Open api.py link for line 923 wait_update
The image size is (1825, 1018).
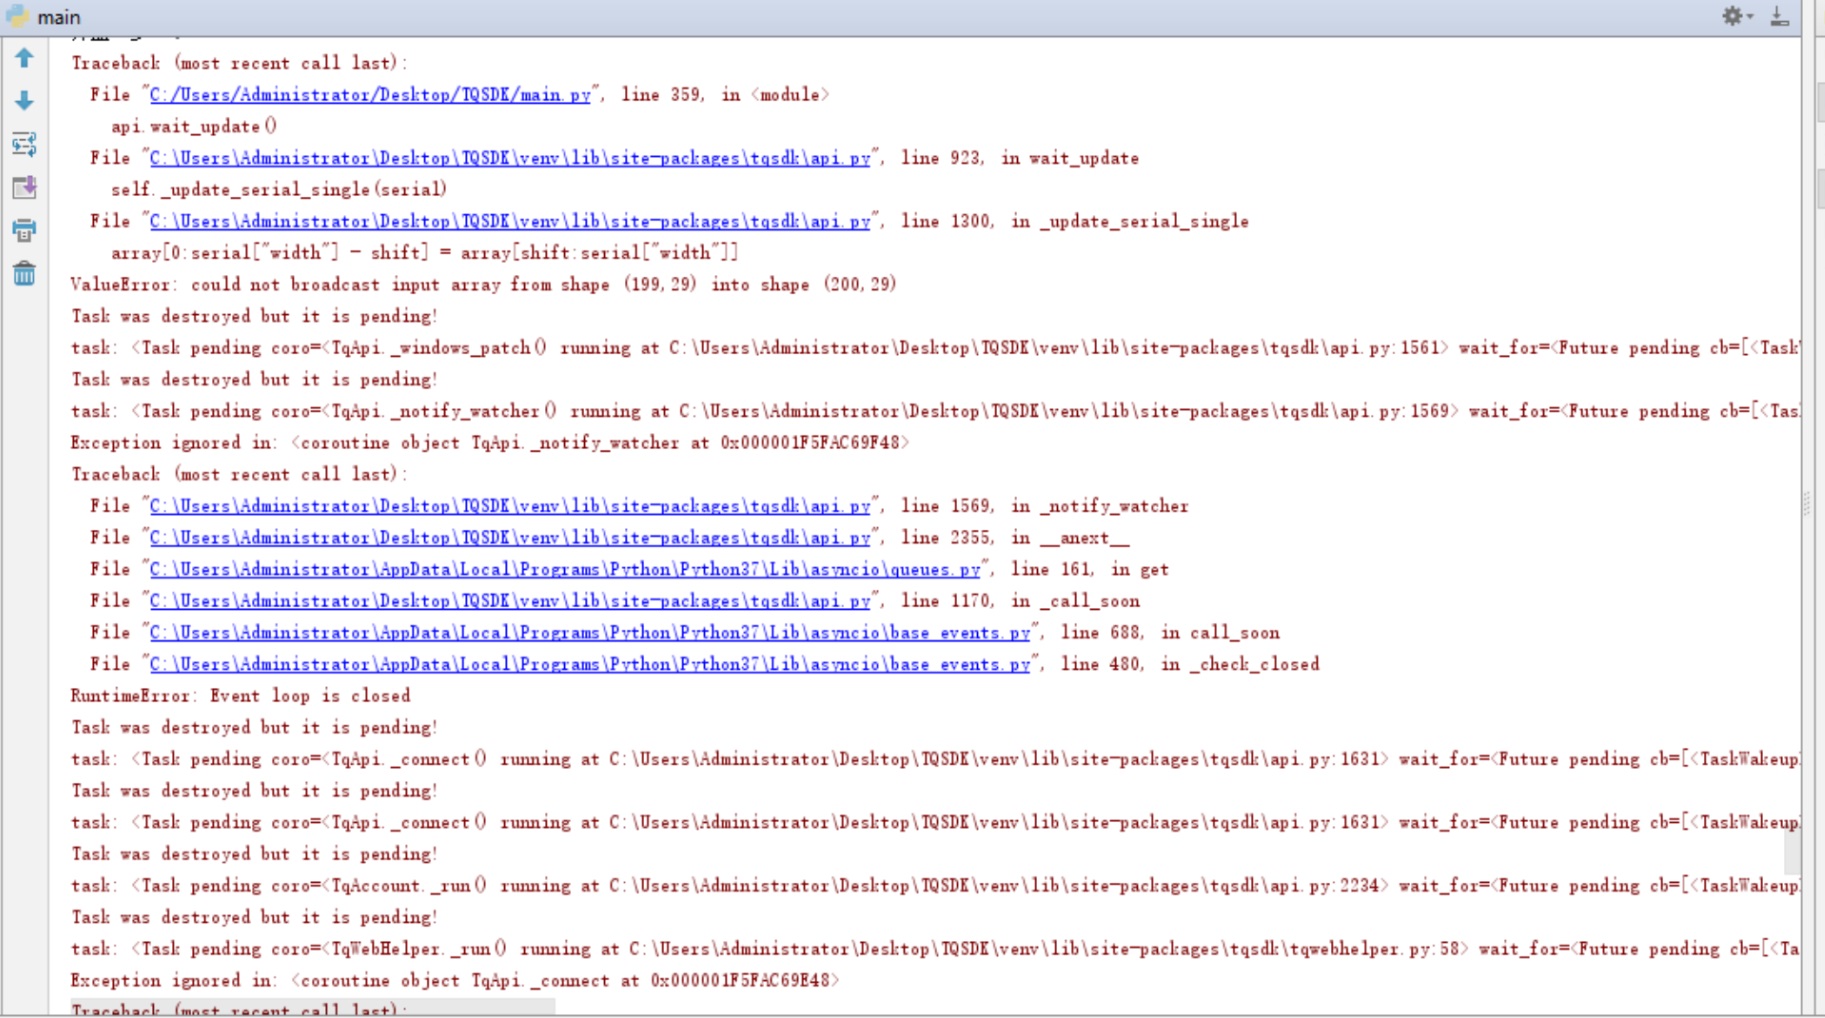[x=510, y=158]
